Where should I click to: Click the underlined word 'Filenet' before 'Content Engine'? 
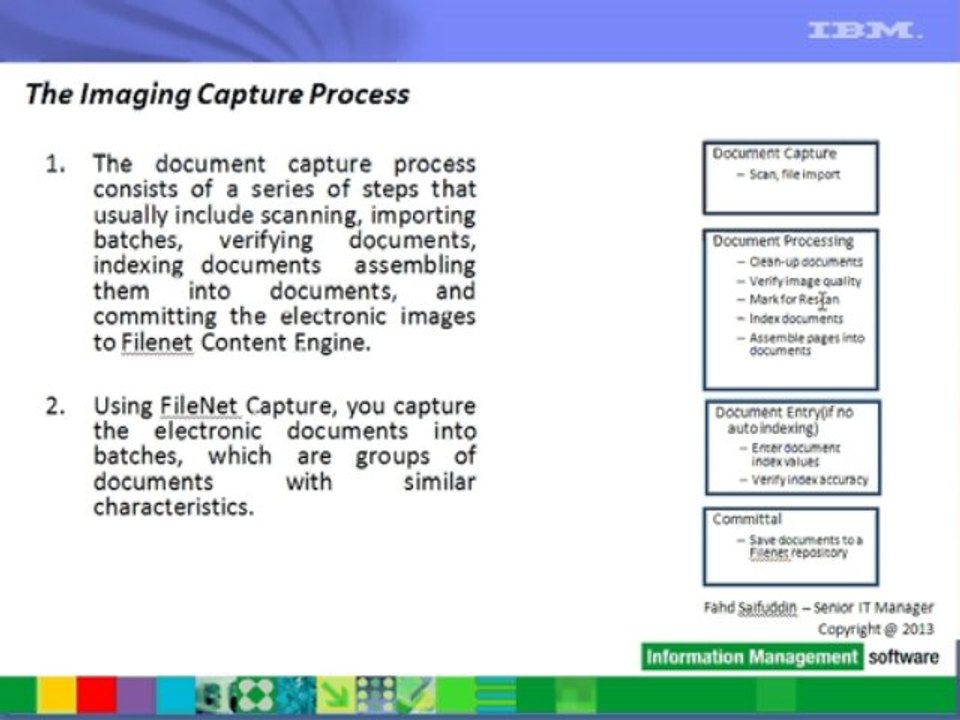point(157,342)
